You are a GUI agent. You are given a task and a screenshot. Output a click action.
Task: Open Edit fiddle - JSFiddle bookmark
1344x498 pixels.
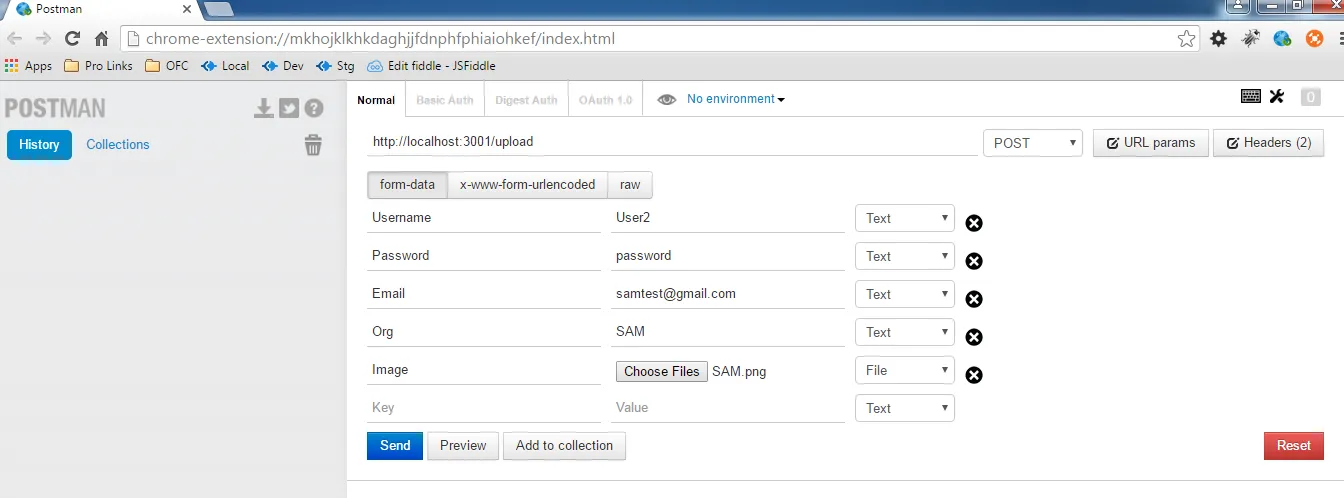[x=431, y=66]
